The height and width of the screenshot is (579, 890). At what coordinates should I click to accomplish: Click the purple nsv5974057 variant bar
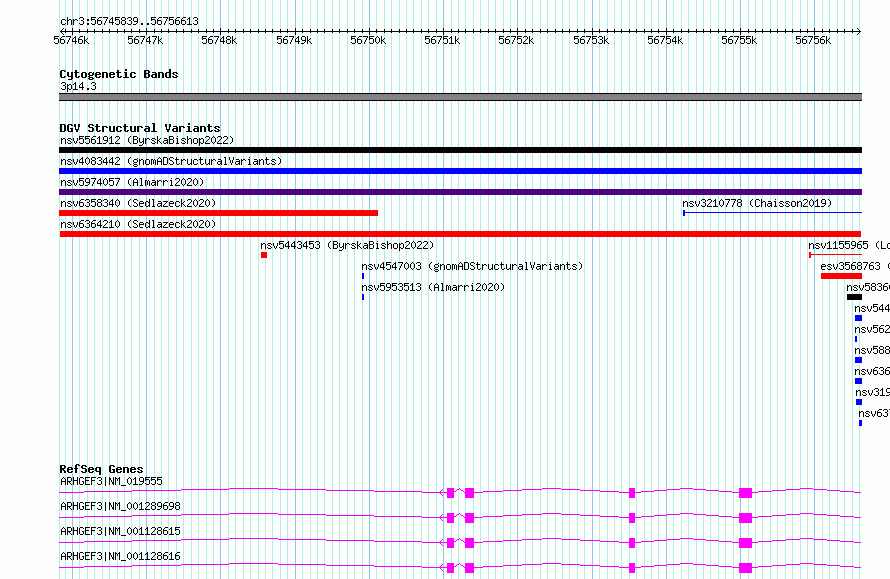(460, 192)
